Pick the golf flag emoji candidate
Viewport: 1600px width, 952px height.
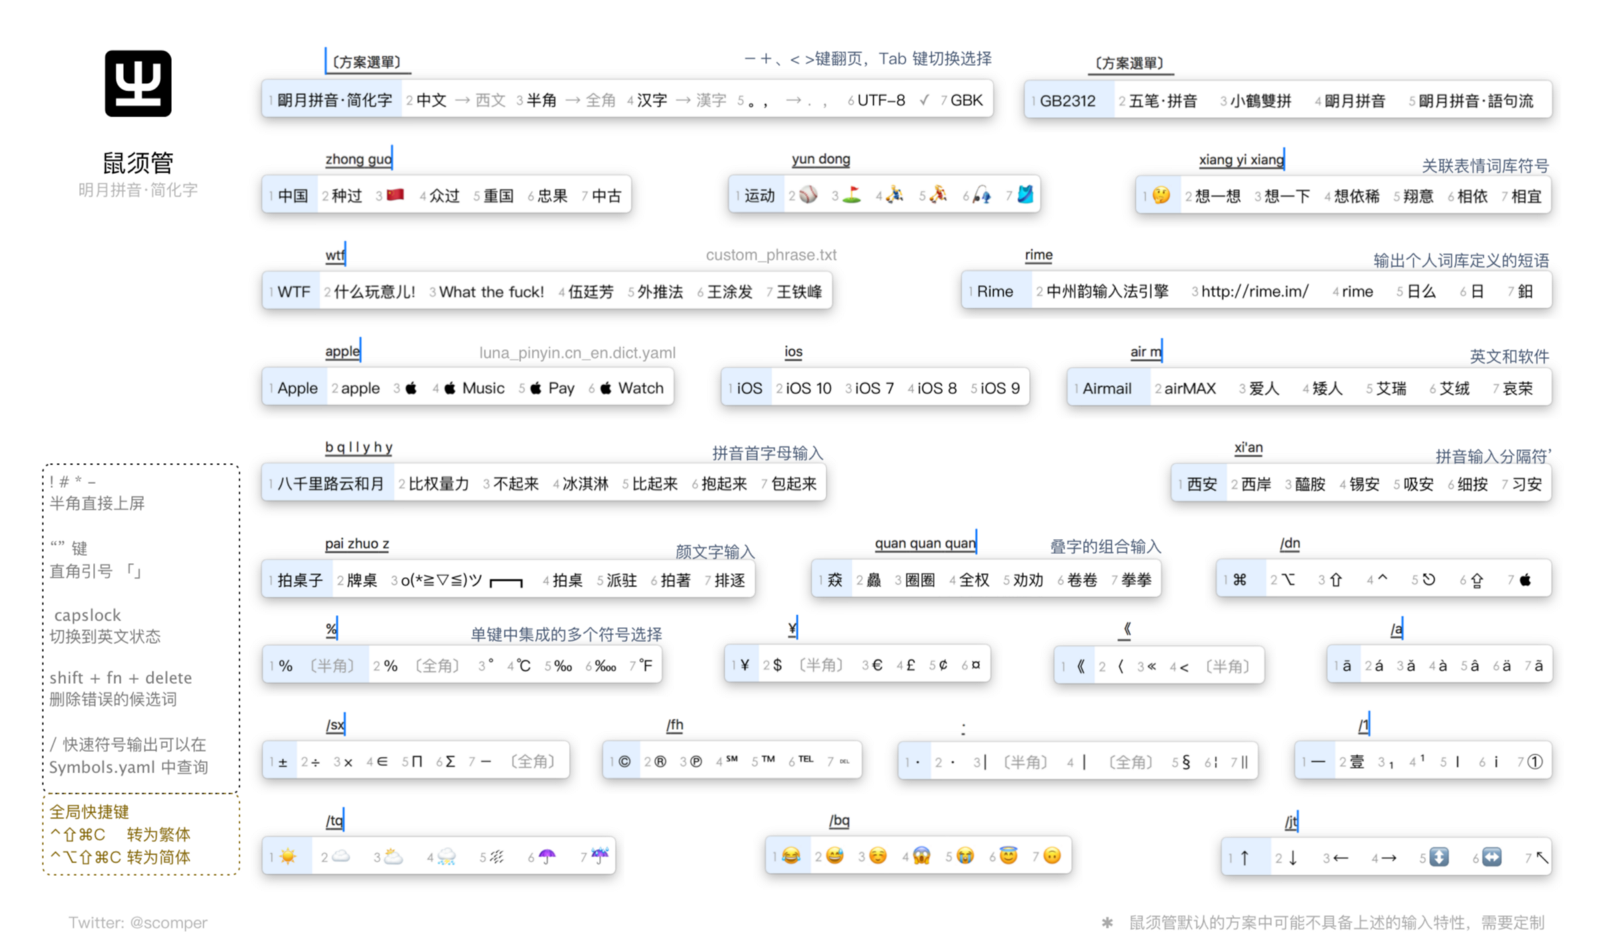point(851,195)
